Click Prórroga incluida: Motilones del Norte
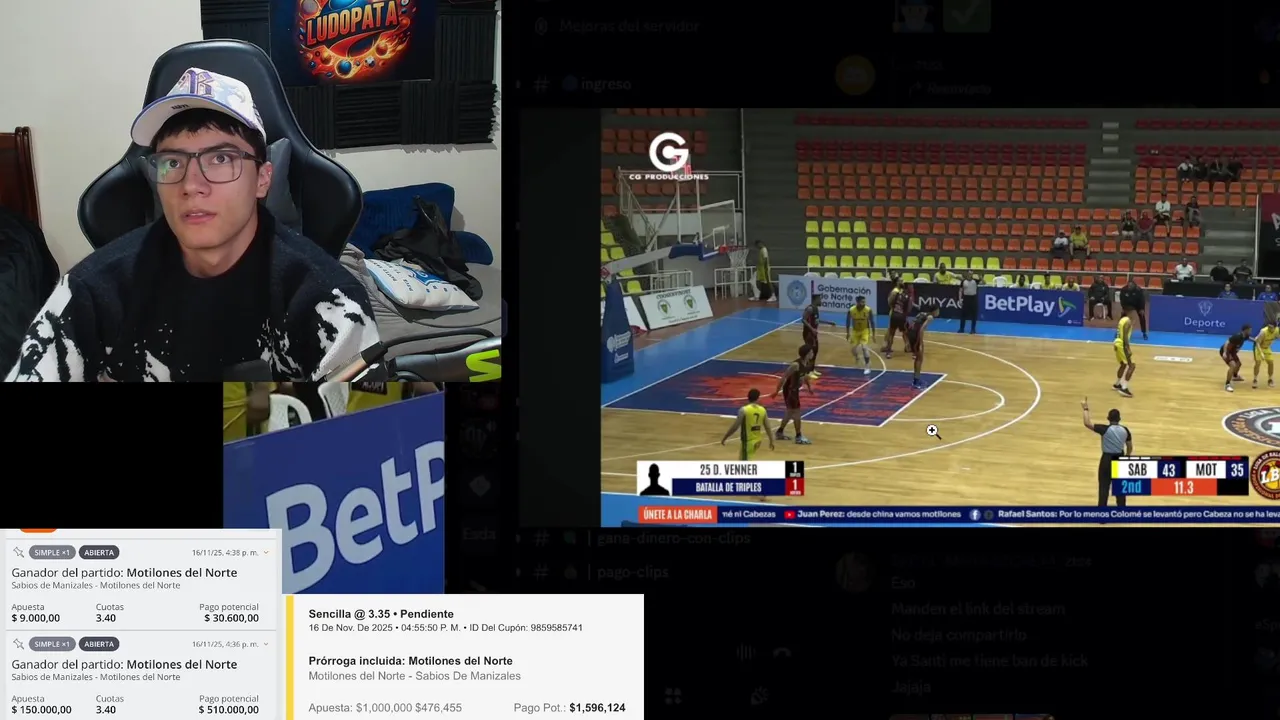 click(x=410, y=661)
